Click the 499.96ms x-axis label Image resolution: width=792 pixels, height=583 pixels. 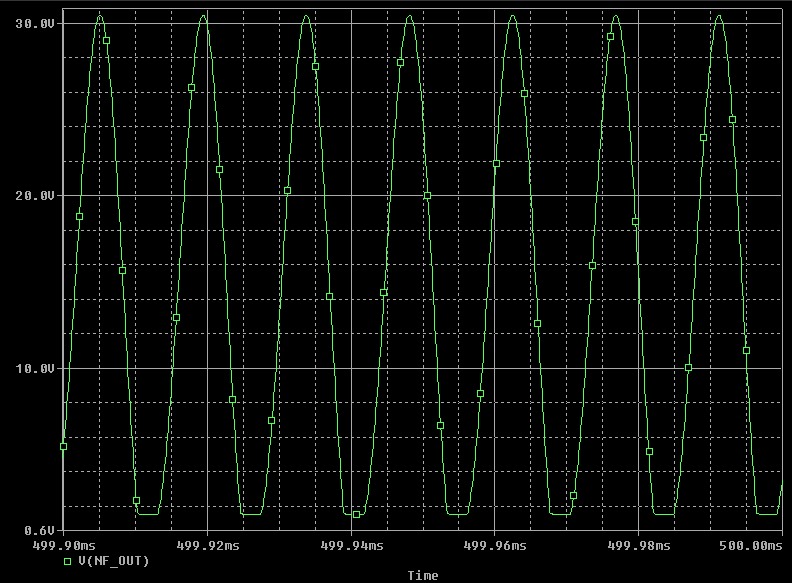495,546
